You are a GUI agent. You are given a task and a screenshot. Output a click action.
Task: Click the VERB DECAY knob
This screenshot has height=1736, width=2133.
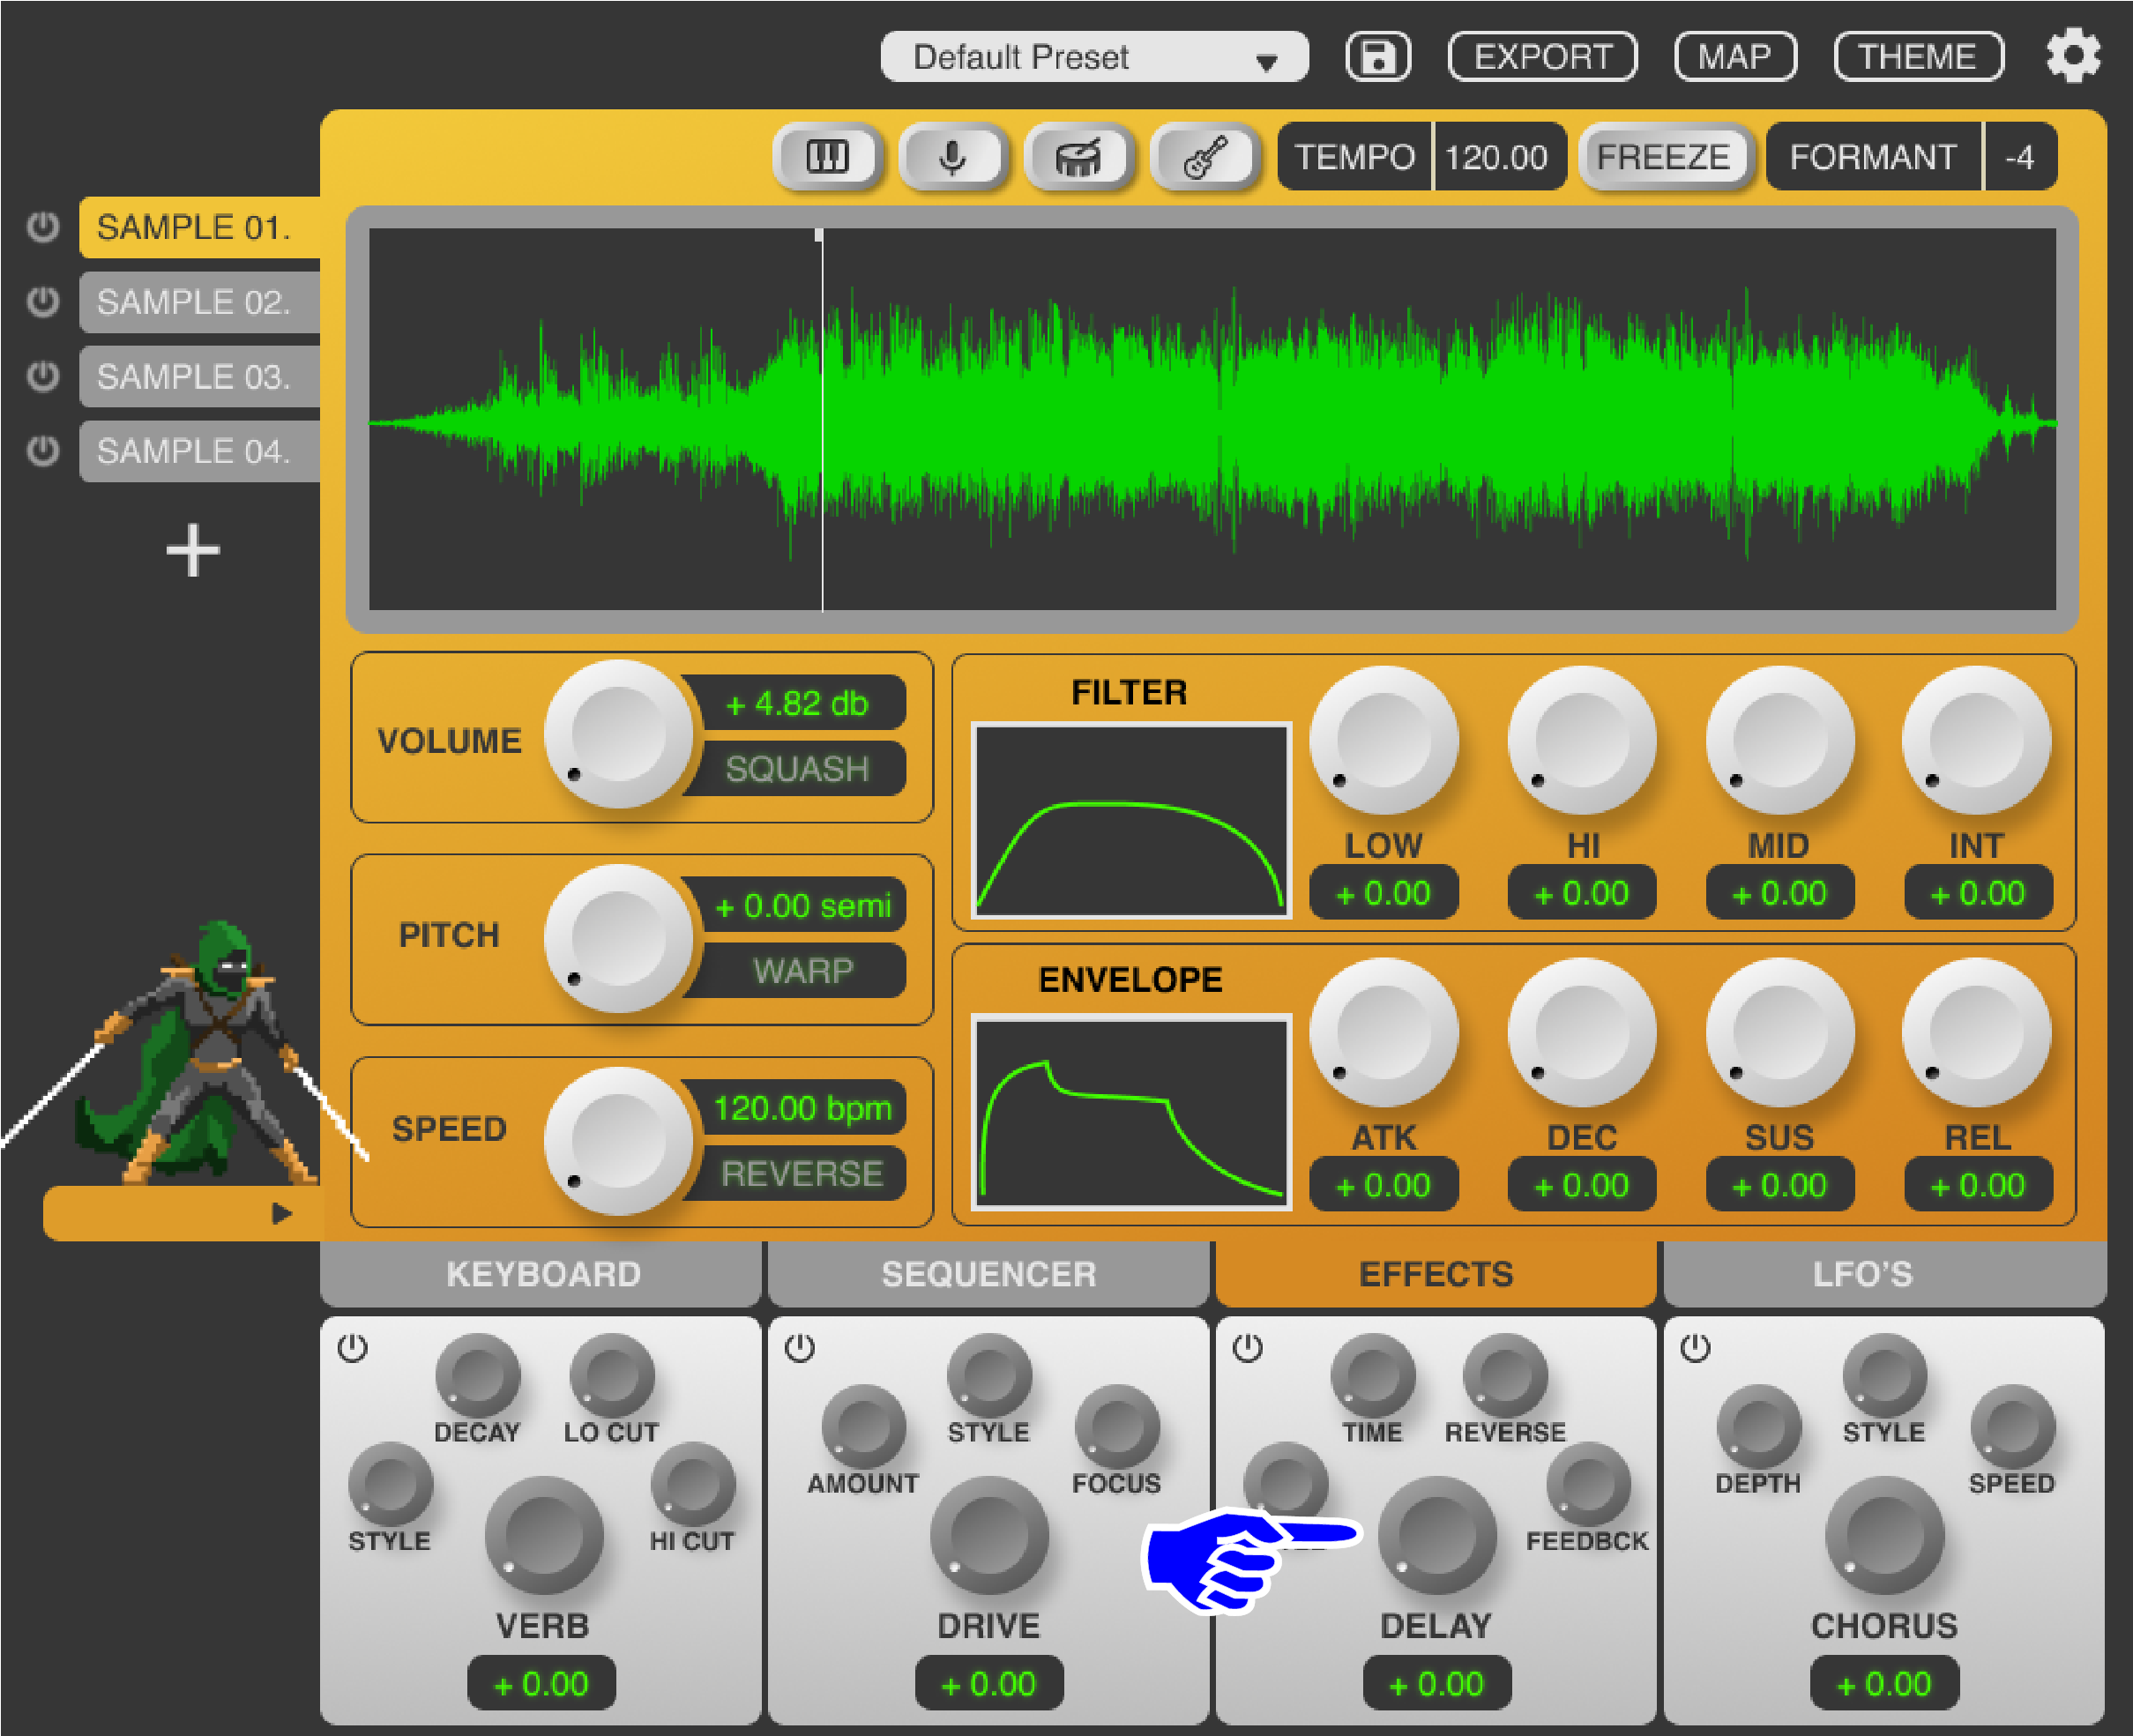478,1376
